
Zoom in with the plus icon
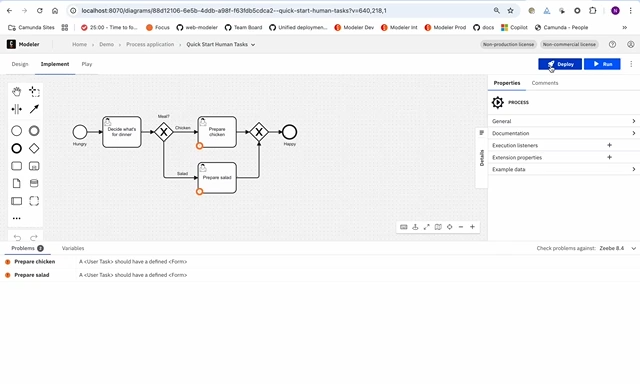[472, 227]
